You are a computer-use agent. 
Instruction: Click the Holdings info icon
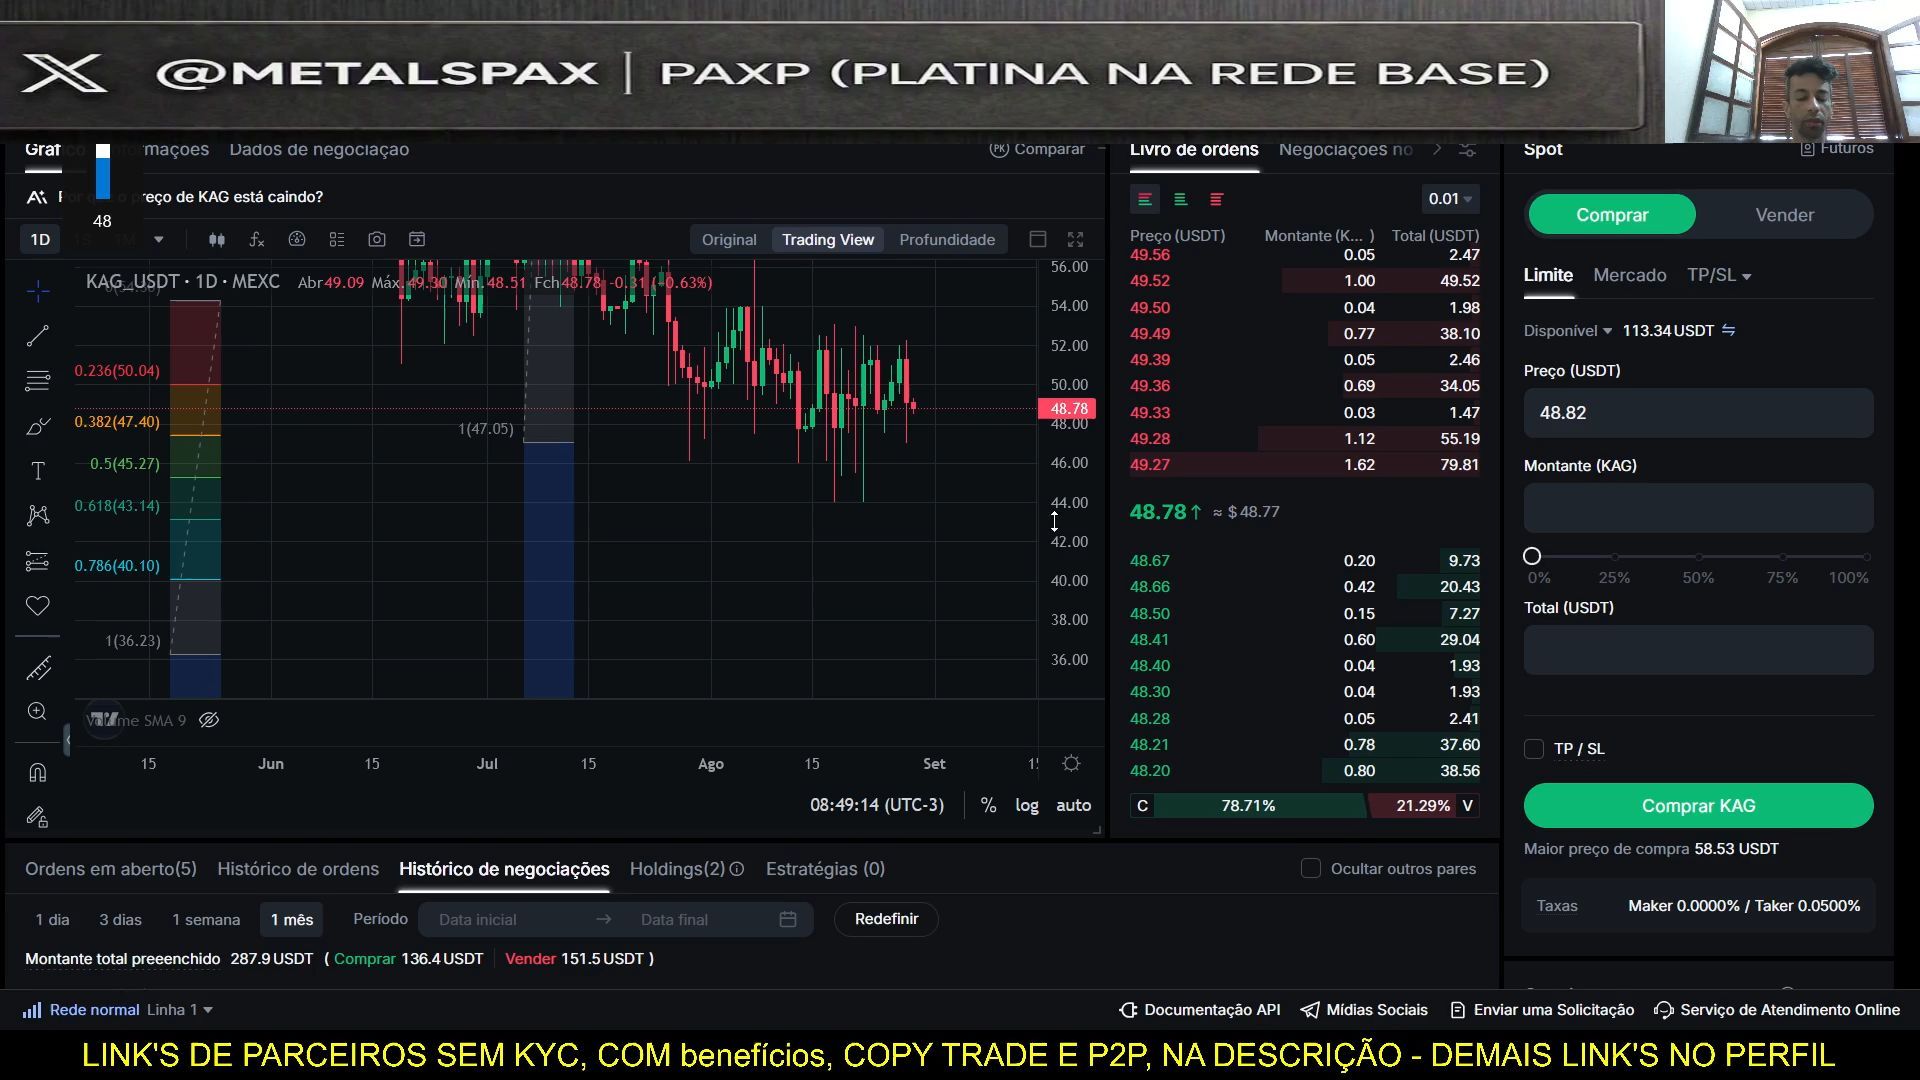737,869
